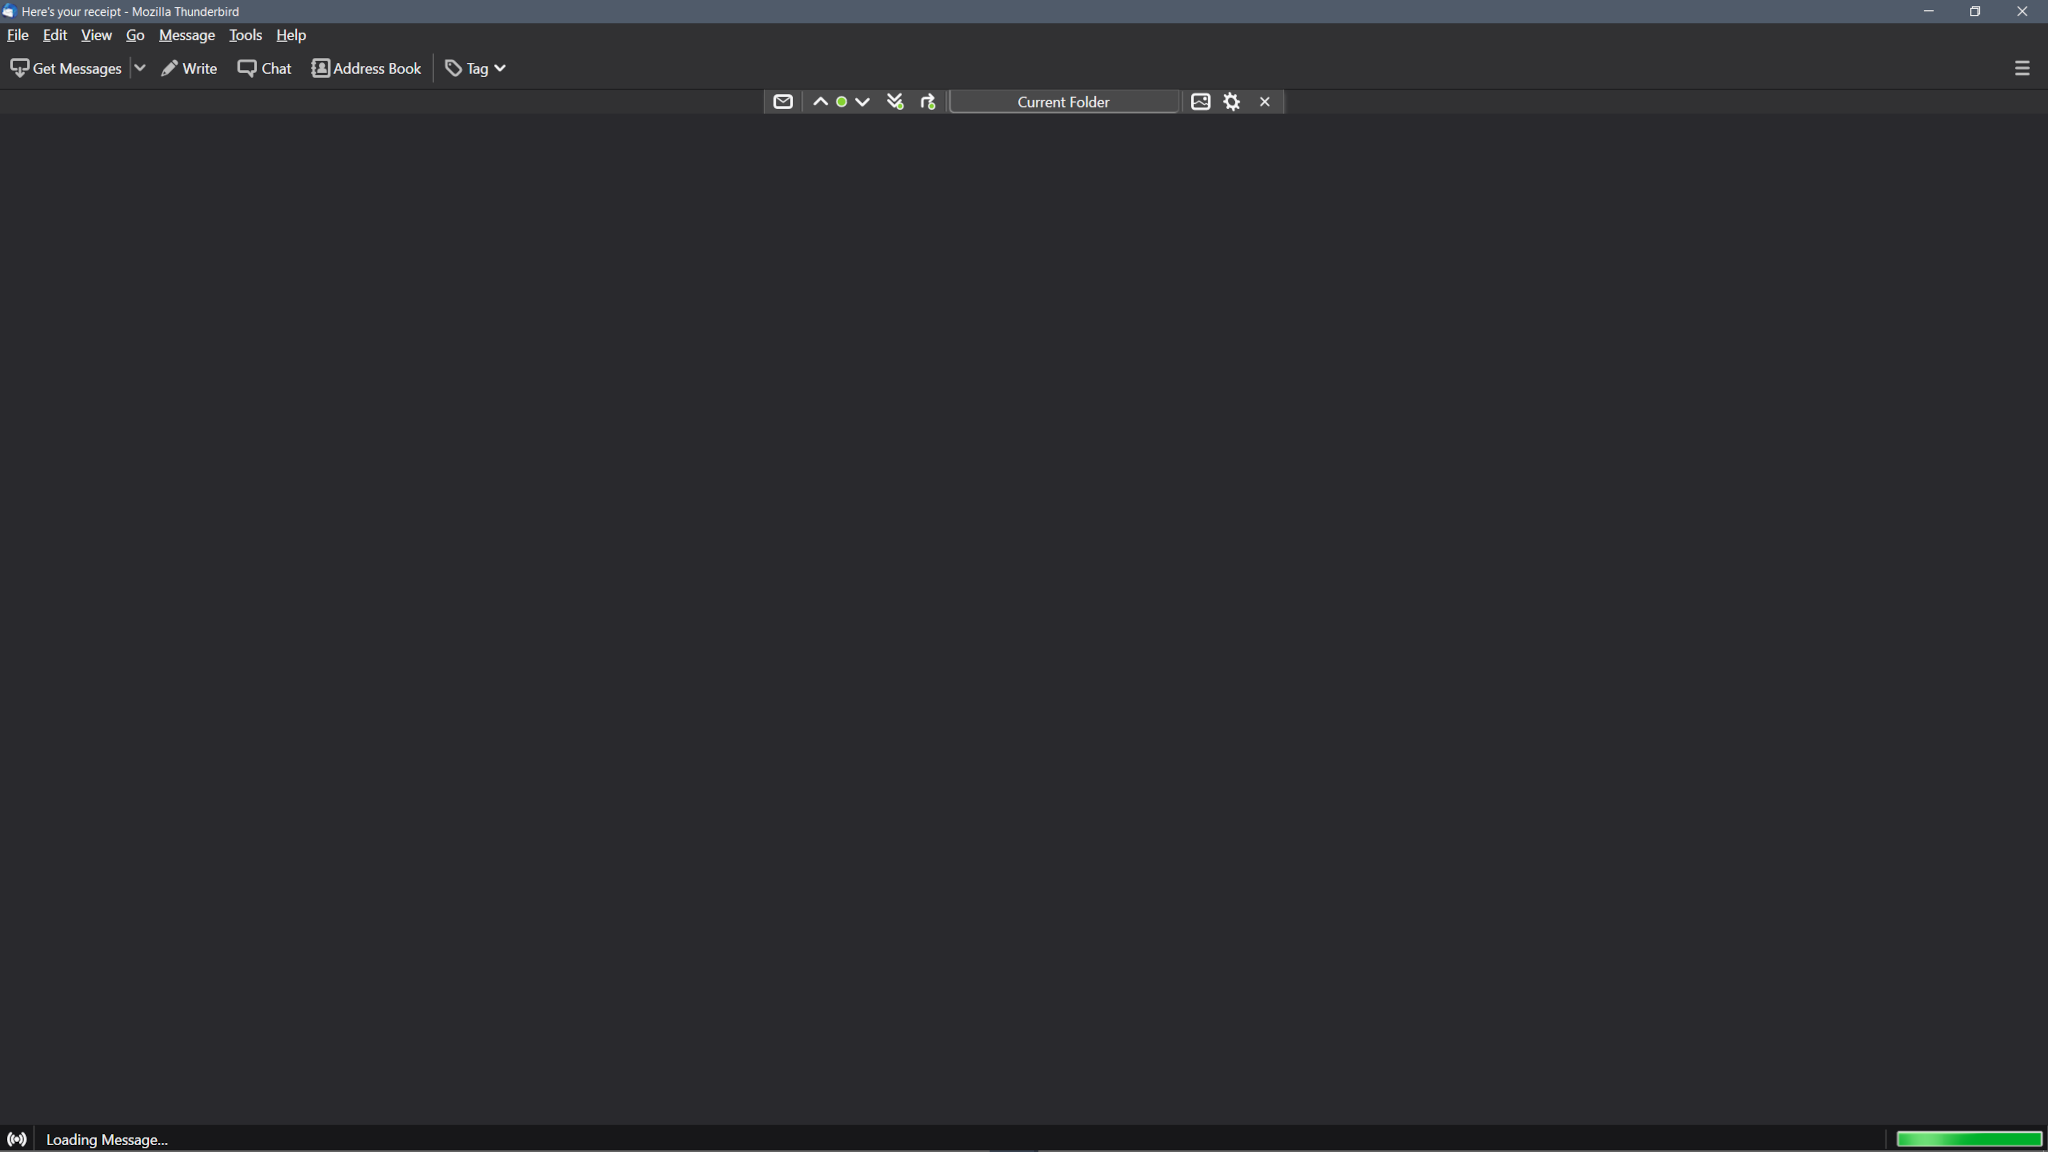Toggle the Current Folder search scope
This screenshot has width=2048, height=1152.
(x=1062, y=101)
